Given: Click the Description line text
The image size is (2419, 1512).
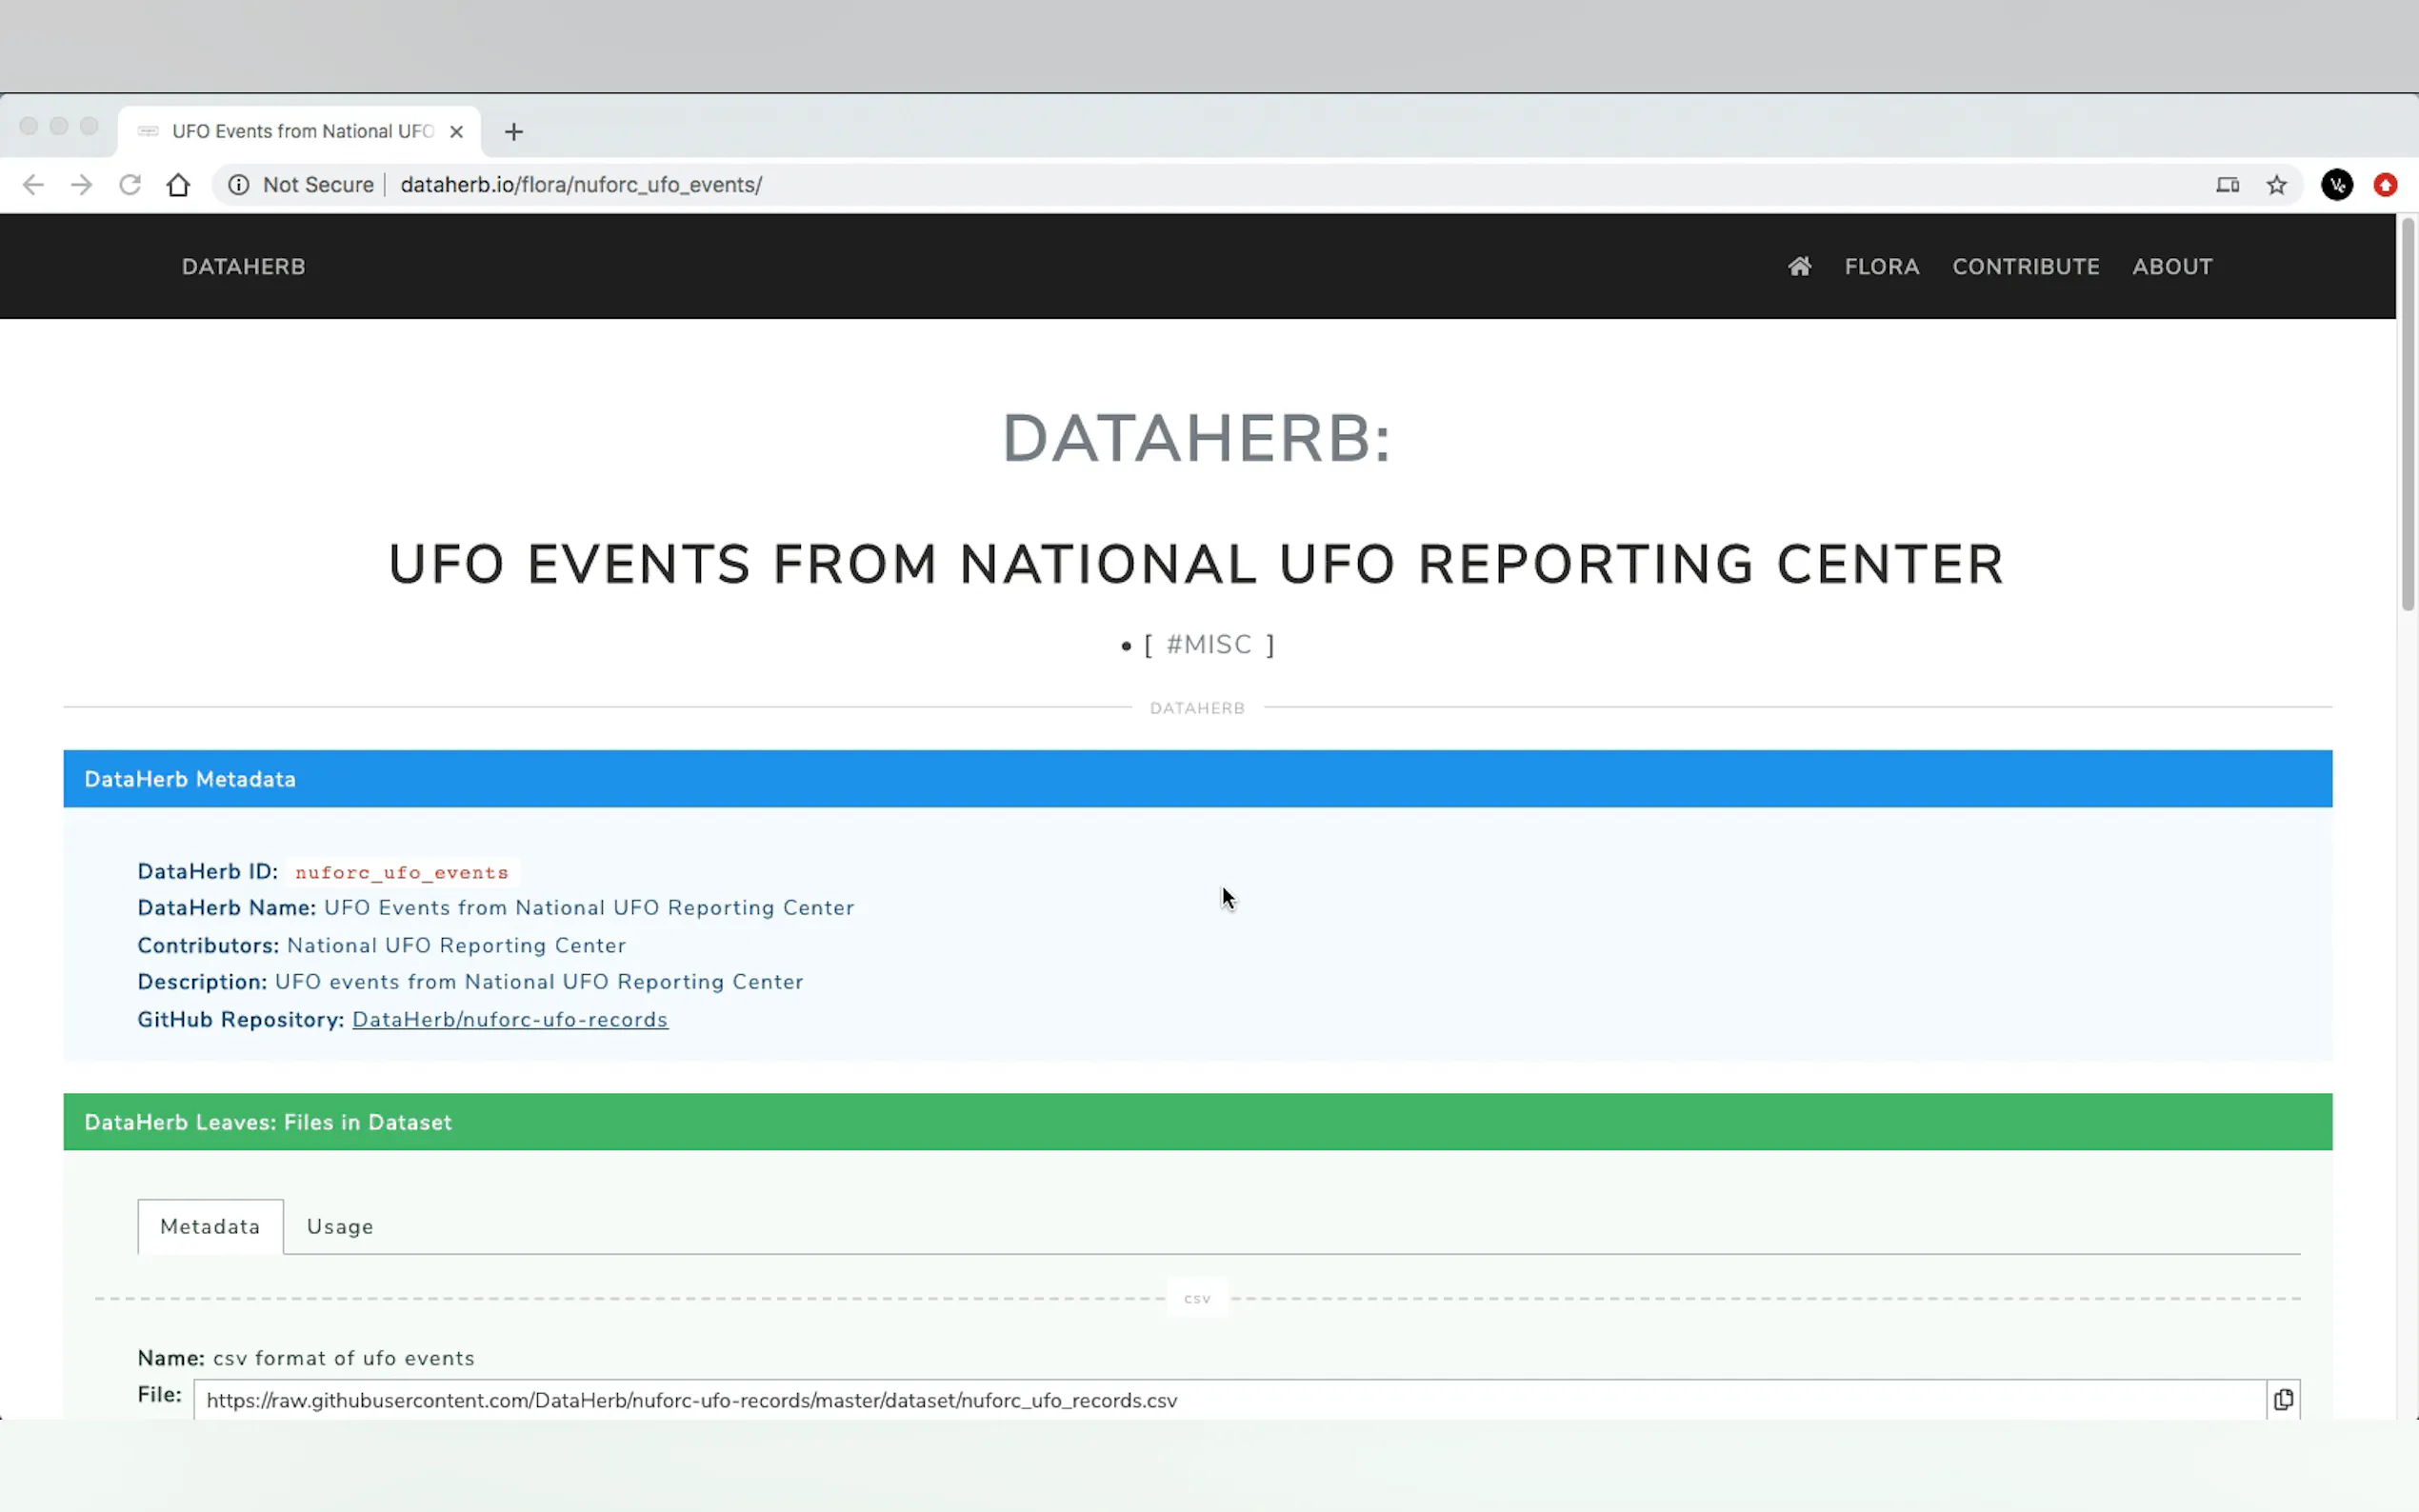Looking at the screenshot, I should click(470, 982).
